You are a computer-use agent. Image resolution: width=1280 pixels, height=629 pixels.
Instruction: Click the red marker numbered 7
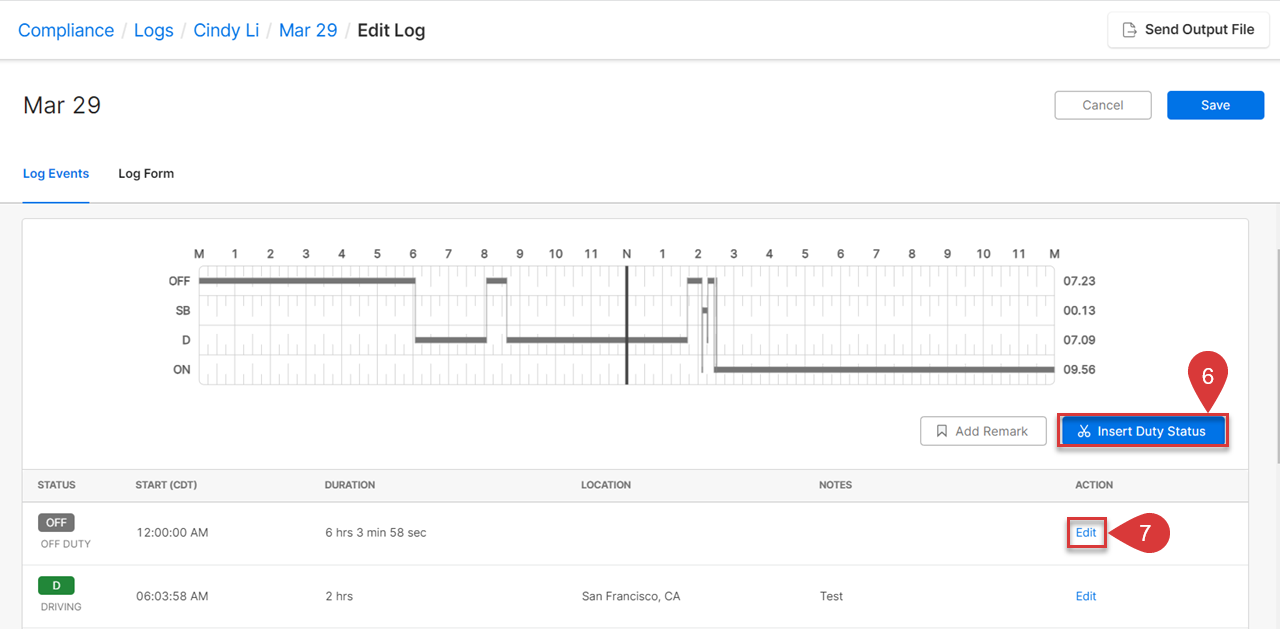tap(1142, 534)
